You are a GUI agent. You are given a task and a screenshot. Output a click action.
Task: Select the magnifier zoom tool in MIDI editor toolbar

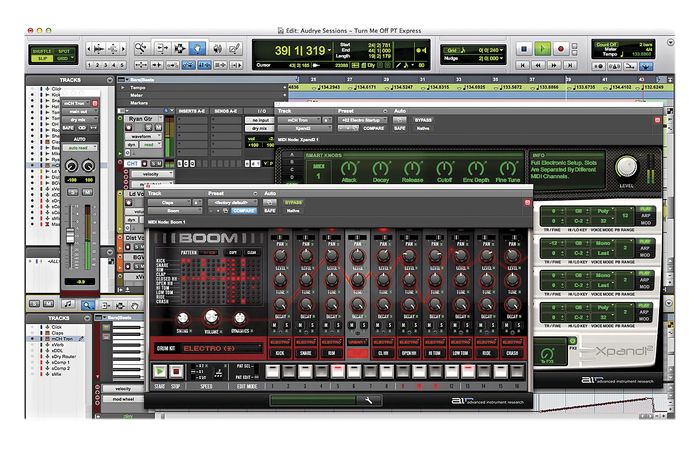88,305
